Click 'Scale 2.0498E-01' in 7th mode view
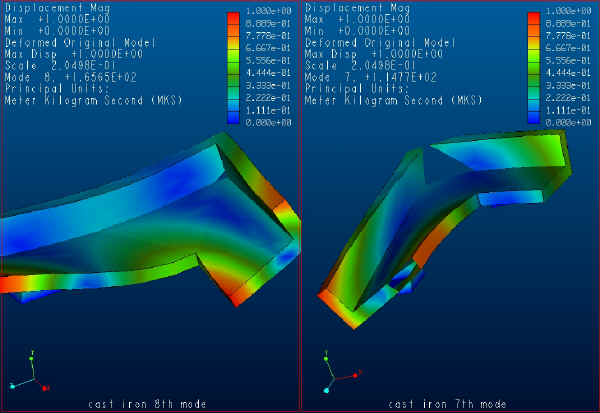Screen dimensions: 600x413 pos(360,65)
